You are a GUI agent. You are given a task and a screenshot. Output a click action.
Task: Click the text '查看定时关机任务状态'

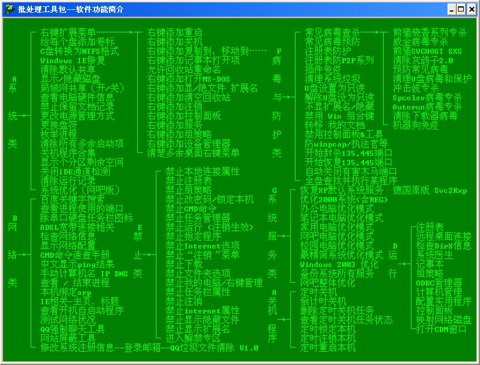tap(346, 320)
